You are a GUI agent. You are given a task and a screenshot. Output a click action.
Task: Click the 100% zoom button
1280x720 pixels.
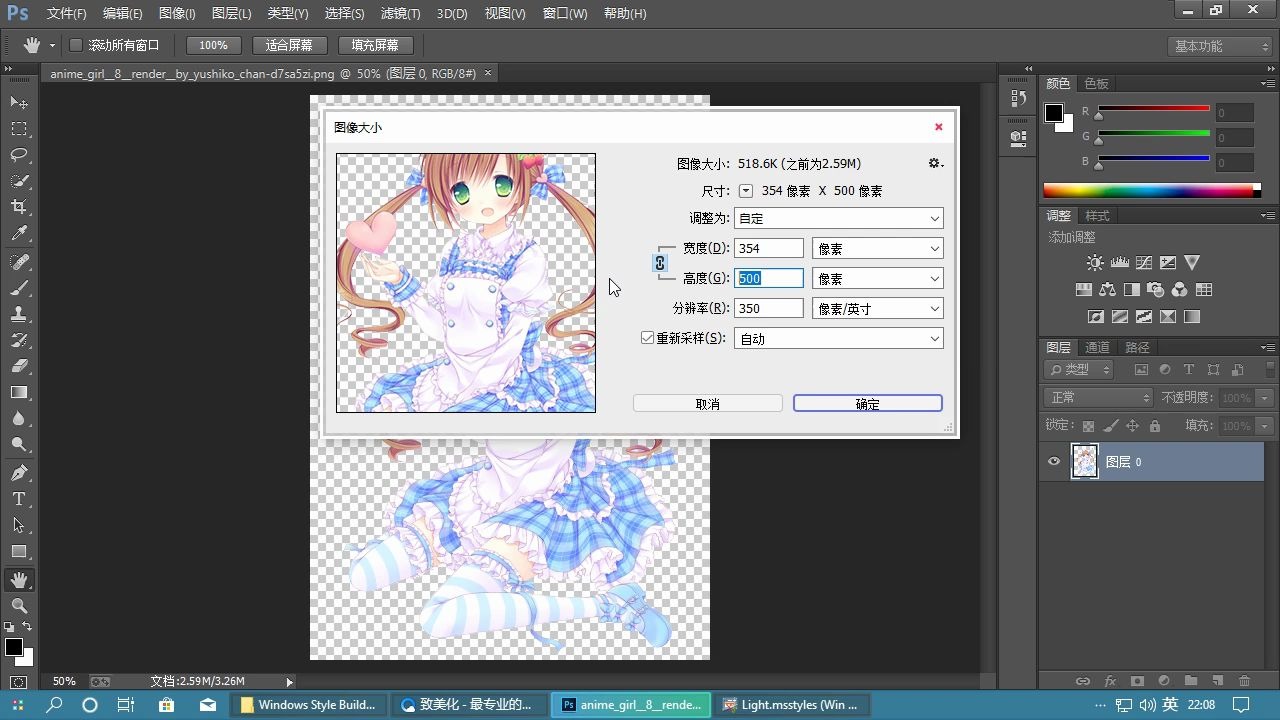coord(213,45)
